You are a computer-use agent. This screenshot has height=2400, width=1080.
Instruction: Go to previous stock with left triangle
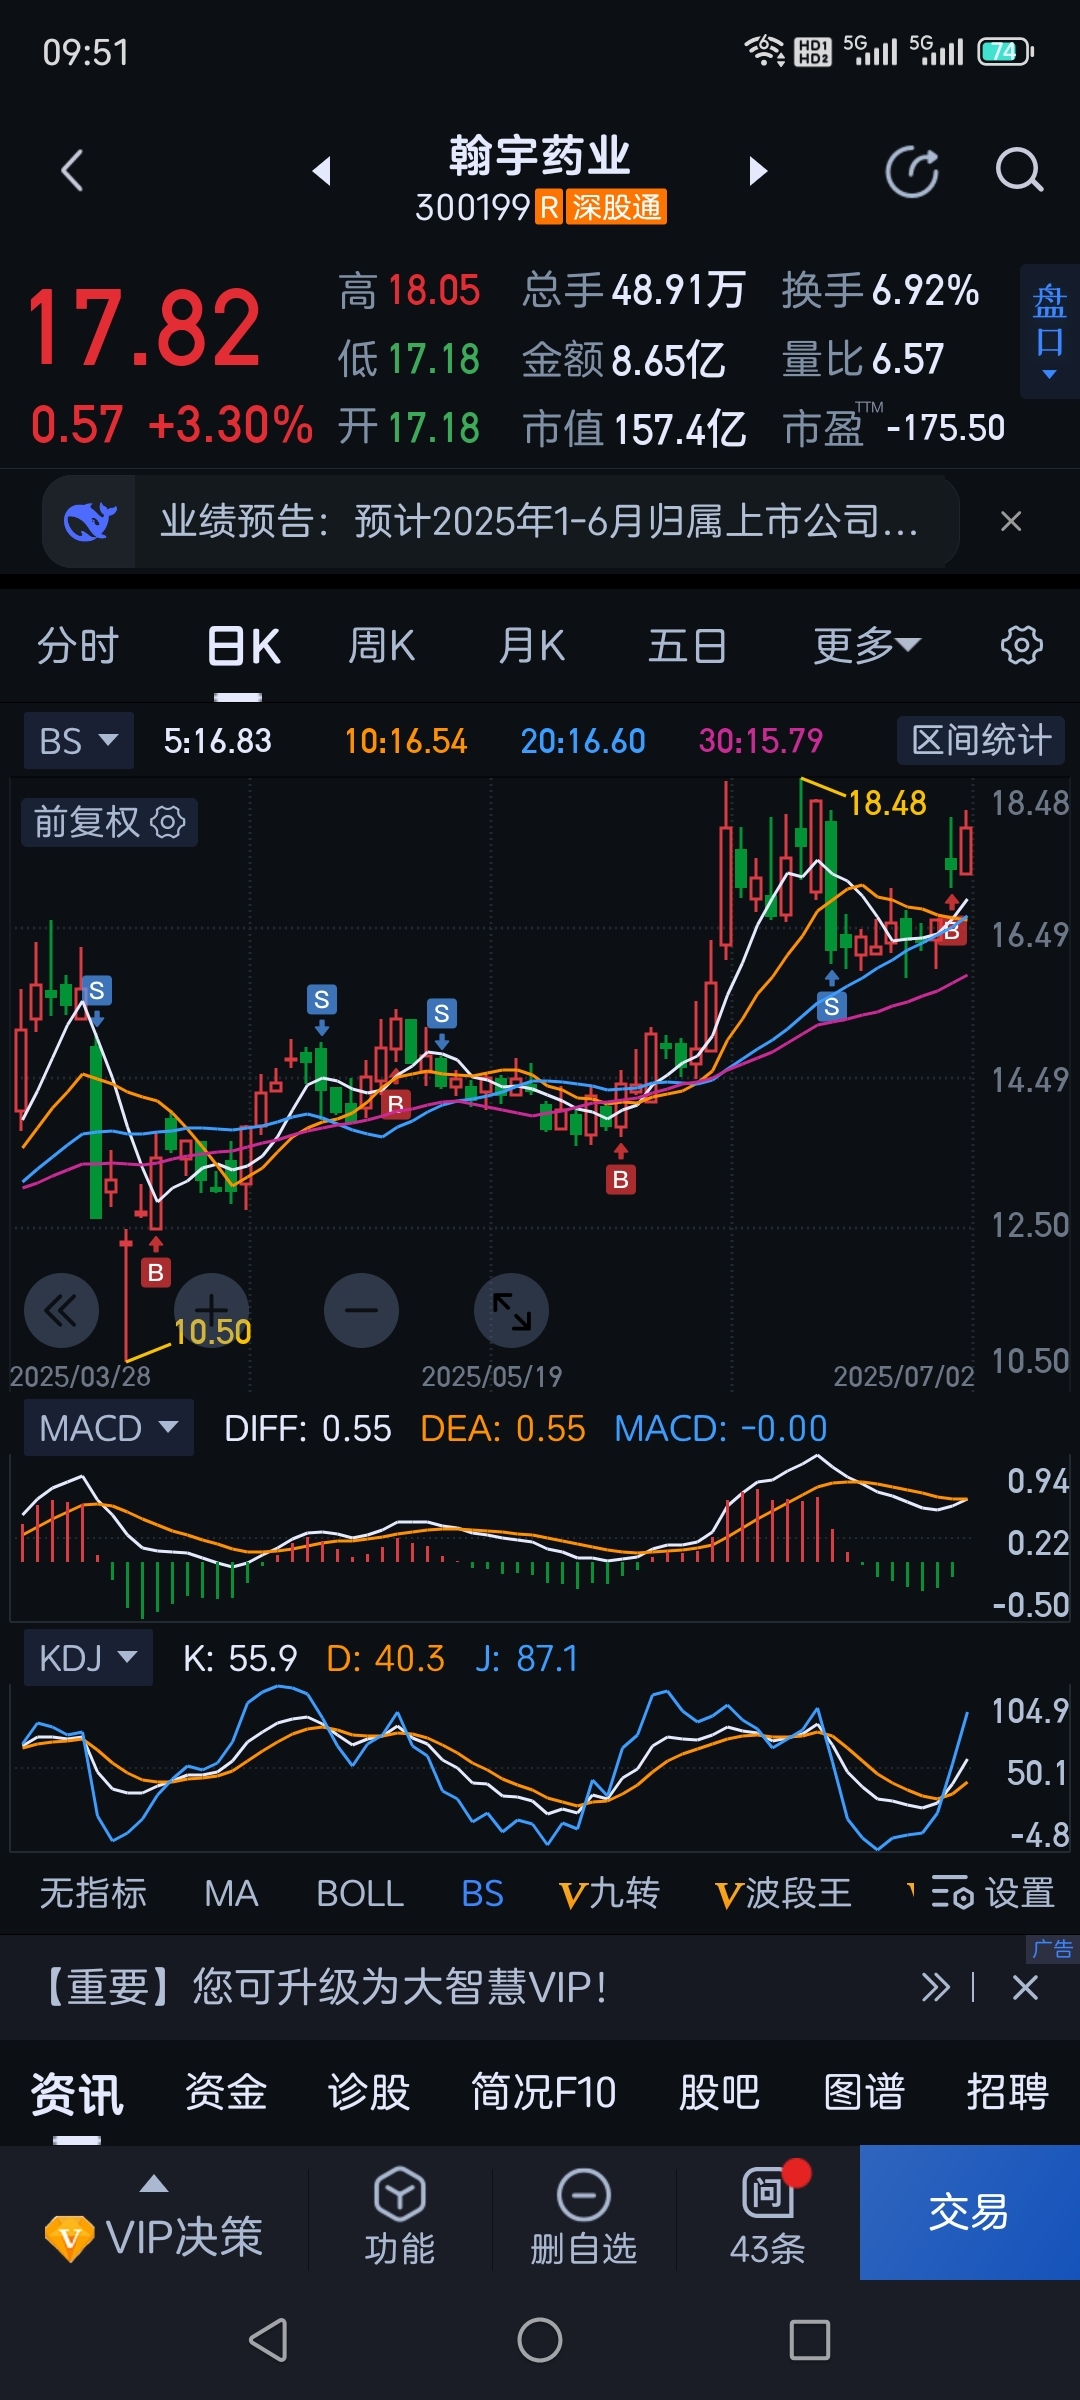pyautogui.click(x=322, y=171)
